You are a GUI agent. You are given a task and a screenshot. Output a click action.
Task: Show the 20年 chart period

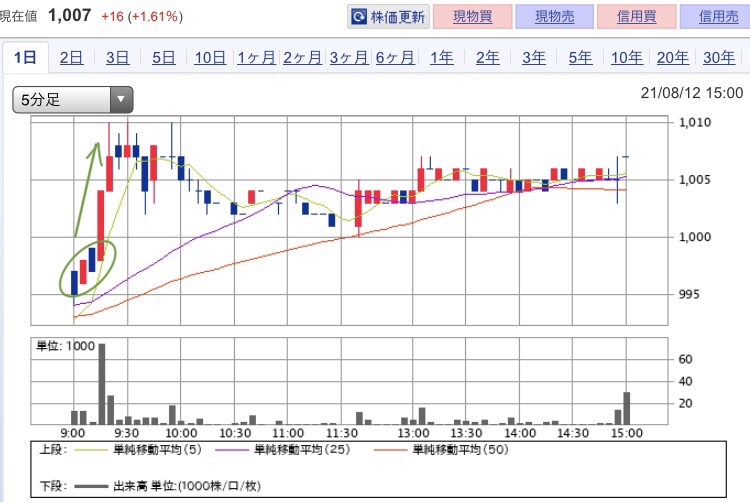pos(673,58)
